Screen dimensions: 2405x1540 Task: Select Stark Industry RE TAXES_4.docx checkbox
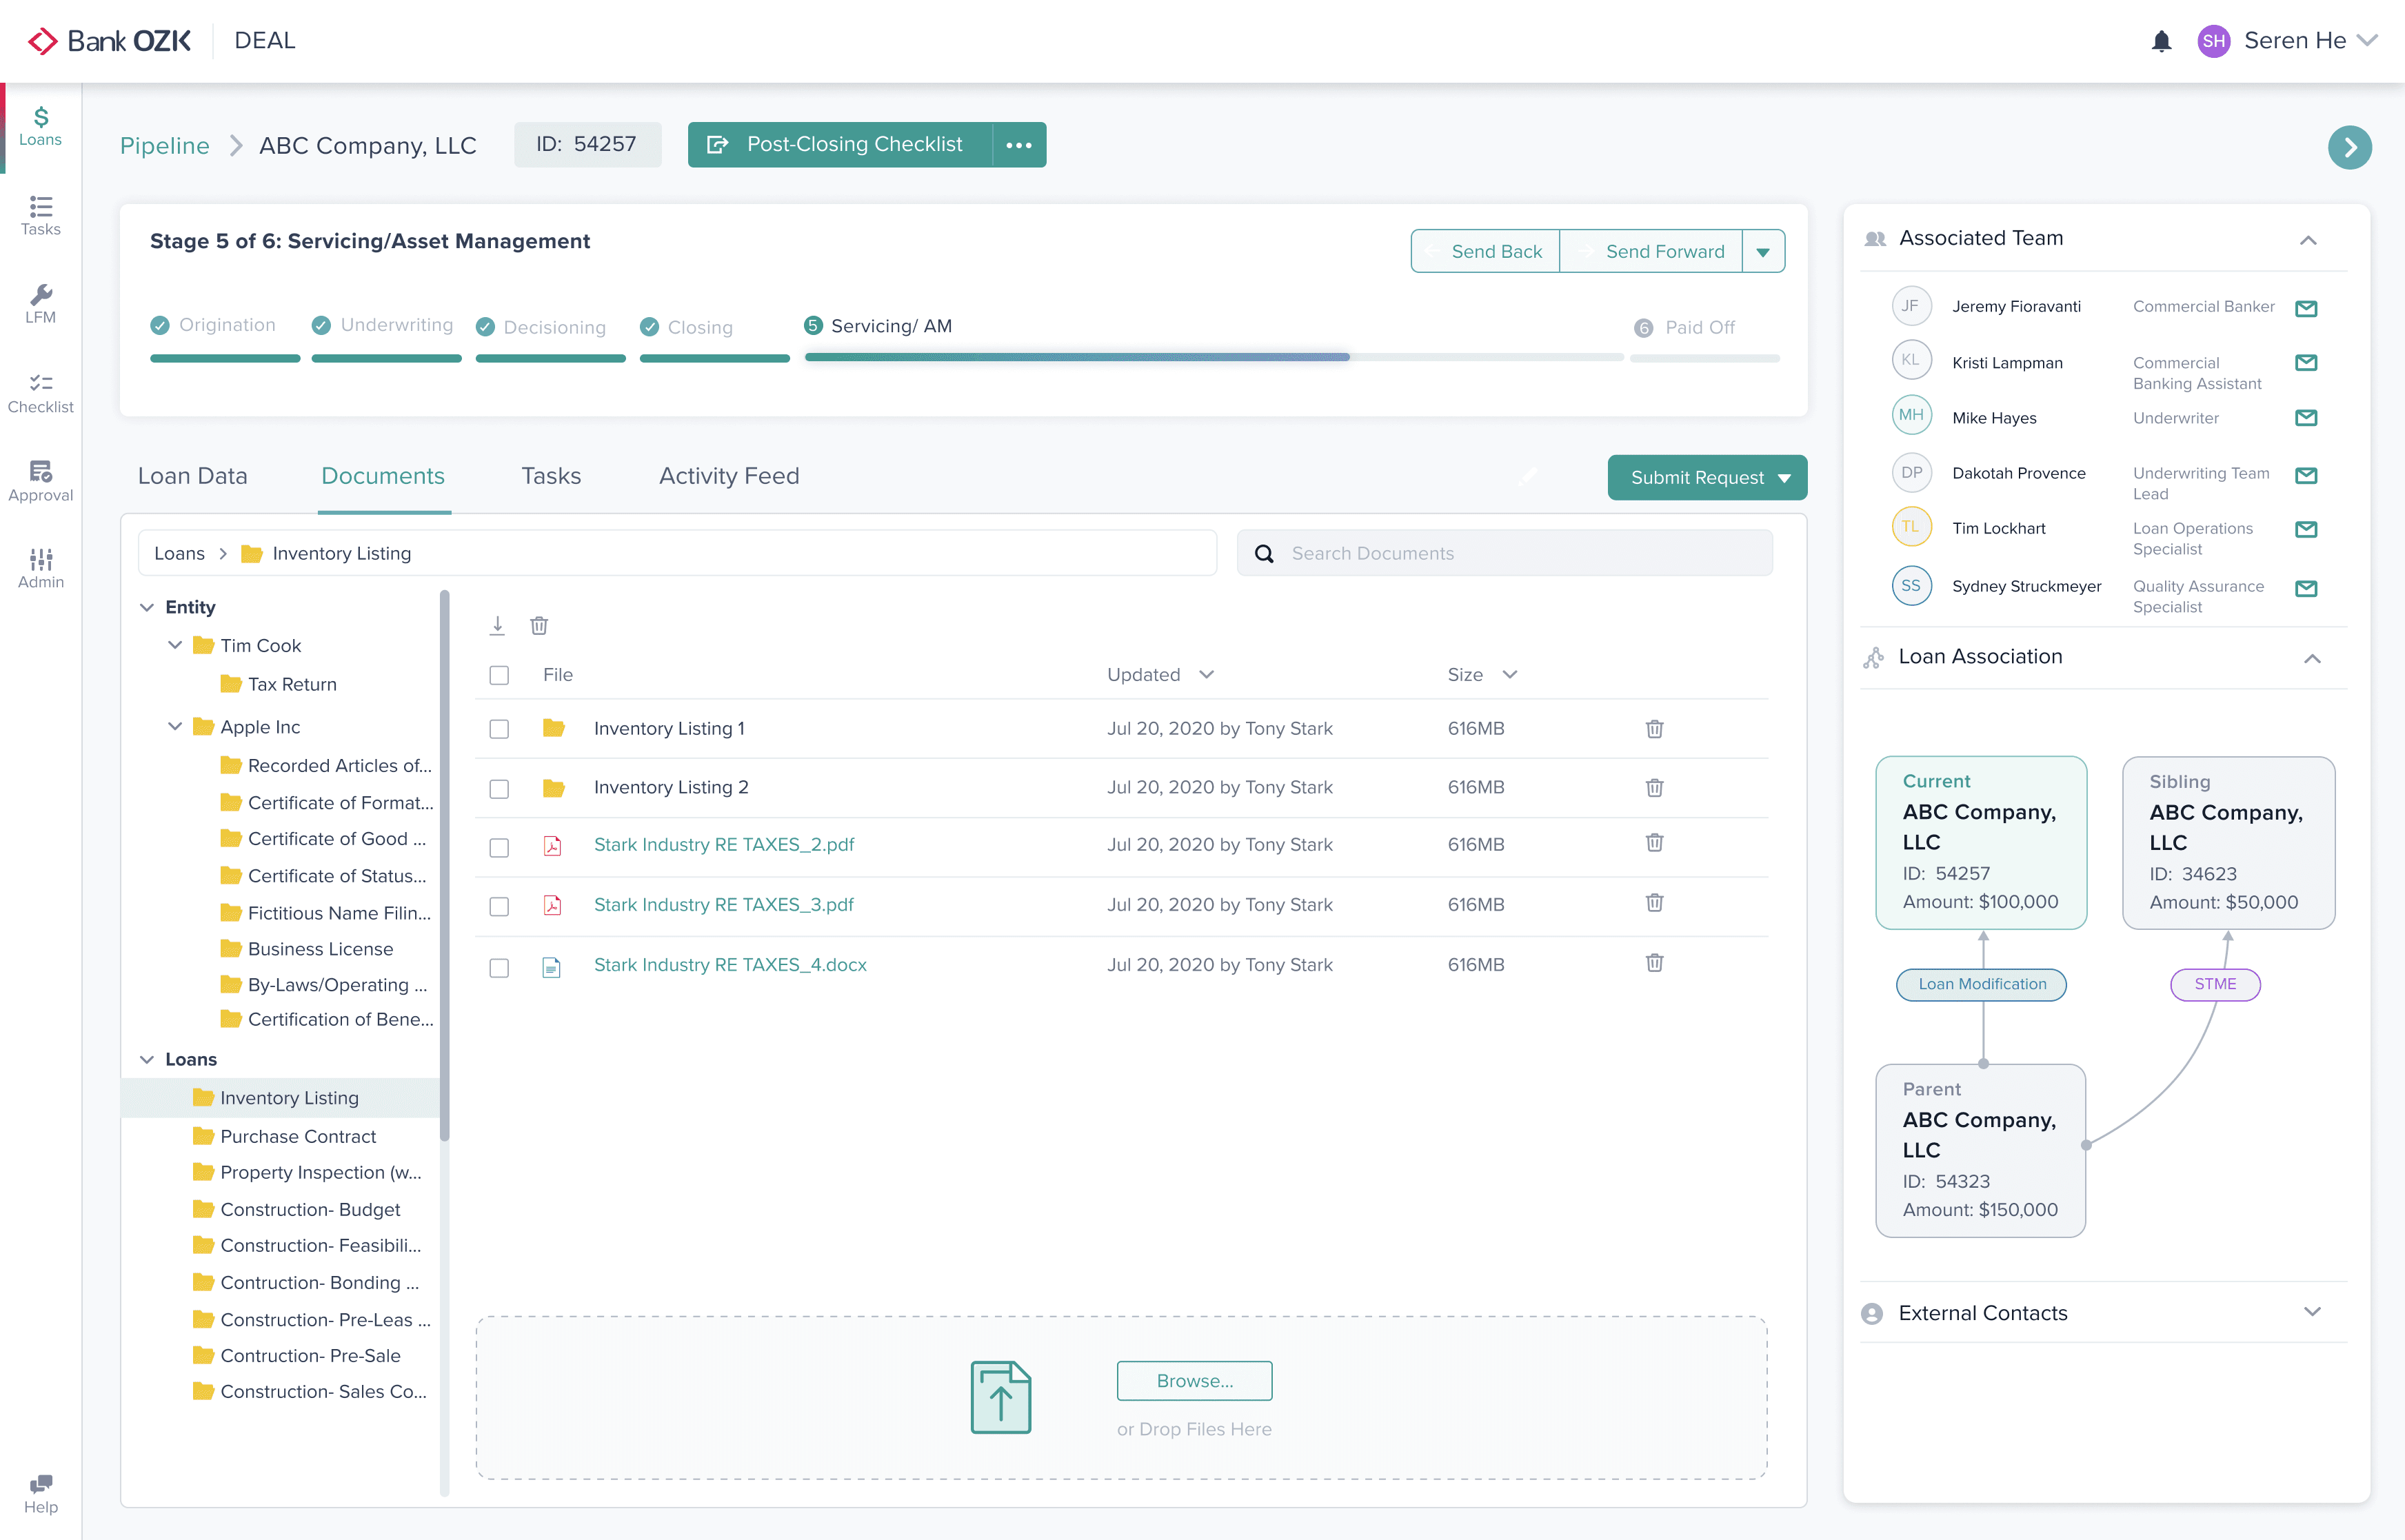click(x=499, y=967)
